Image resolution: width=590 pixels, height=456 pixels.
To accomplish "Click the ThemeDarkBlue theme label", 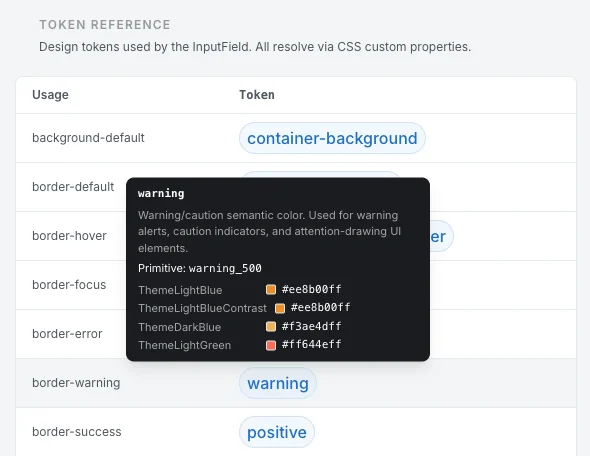I will (x=179, y=327).
